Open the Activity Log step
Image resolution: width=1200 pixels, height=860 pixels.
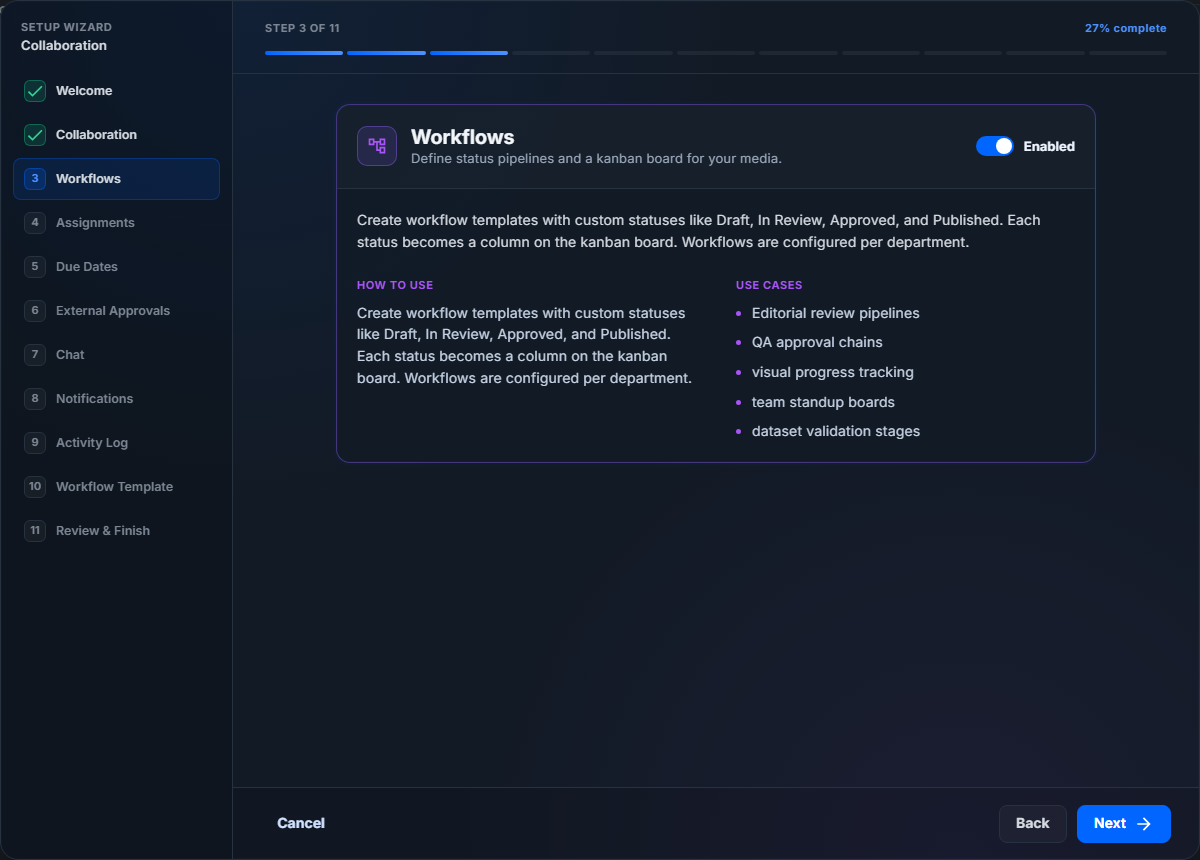point(116,443)
